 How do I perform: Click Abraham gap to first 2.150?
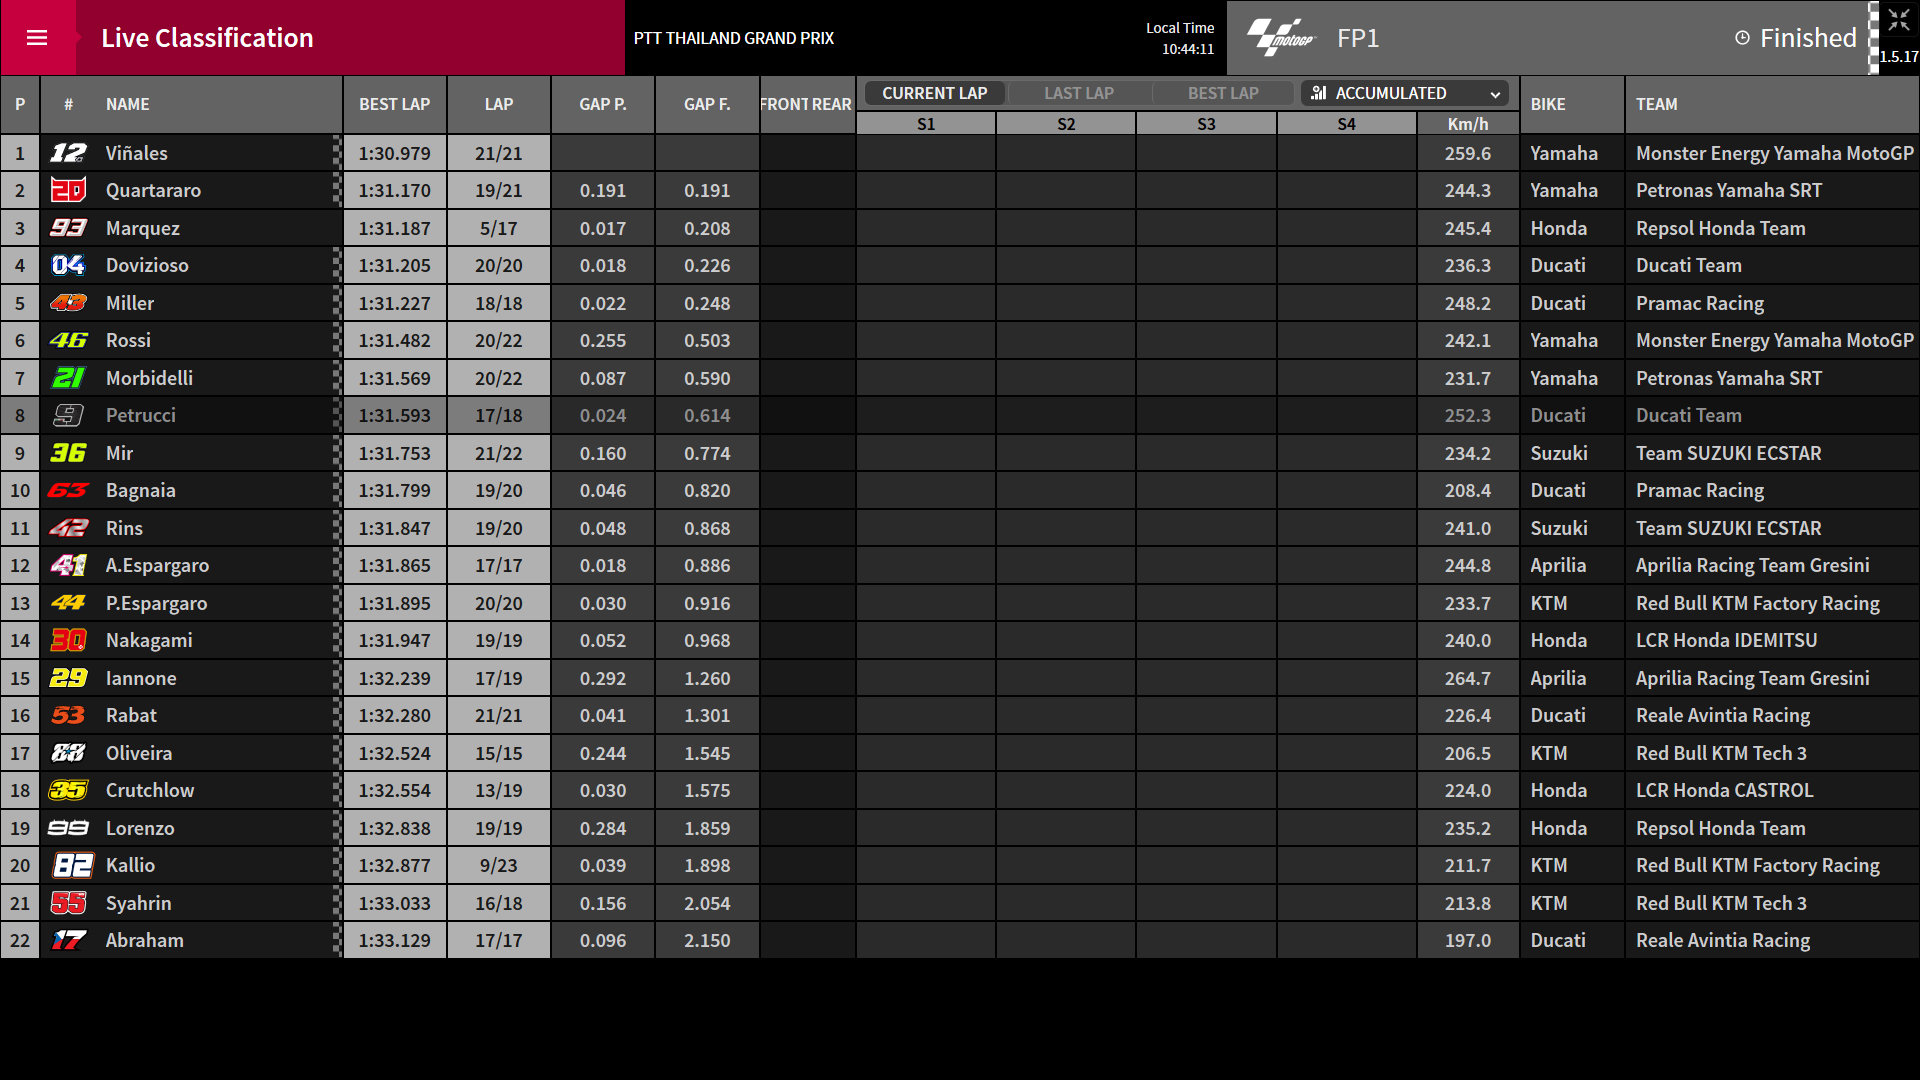click(707, 940)
